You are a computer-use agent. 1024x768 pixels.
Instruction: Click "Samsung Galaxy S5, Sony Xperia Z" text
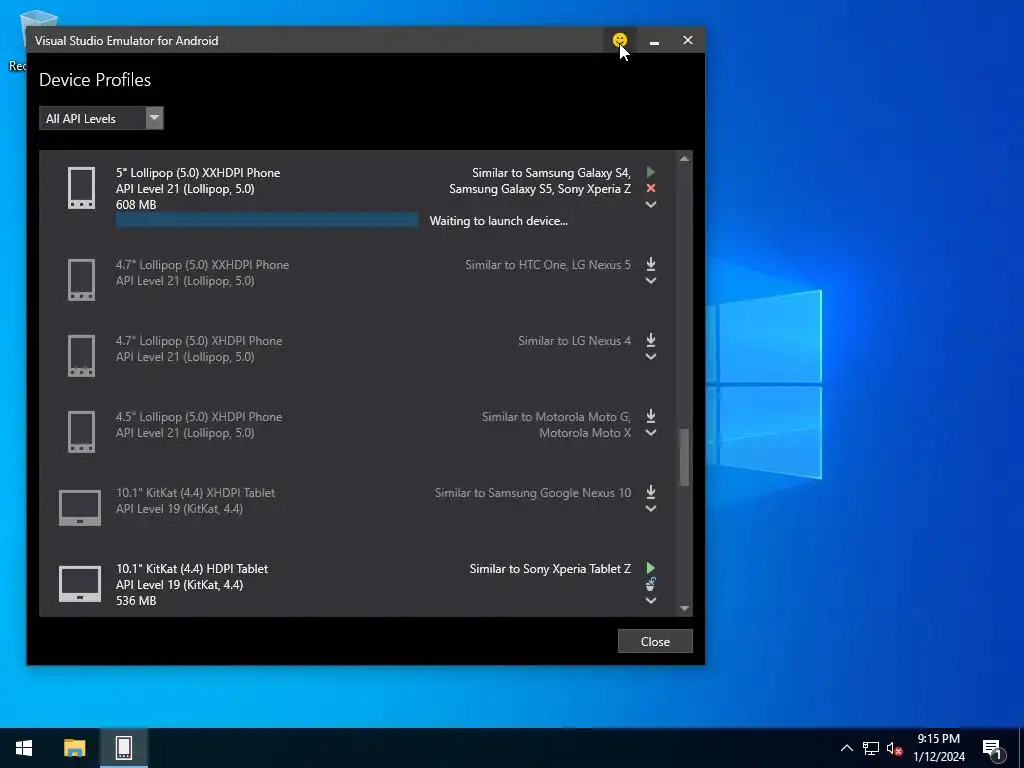540,189
